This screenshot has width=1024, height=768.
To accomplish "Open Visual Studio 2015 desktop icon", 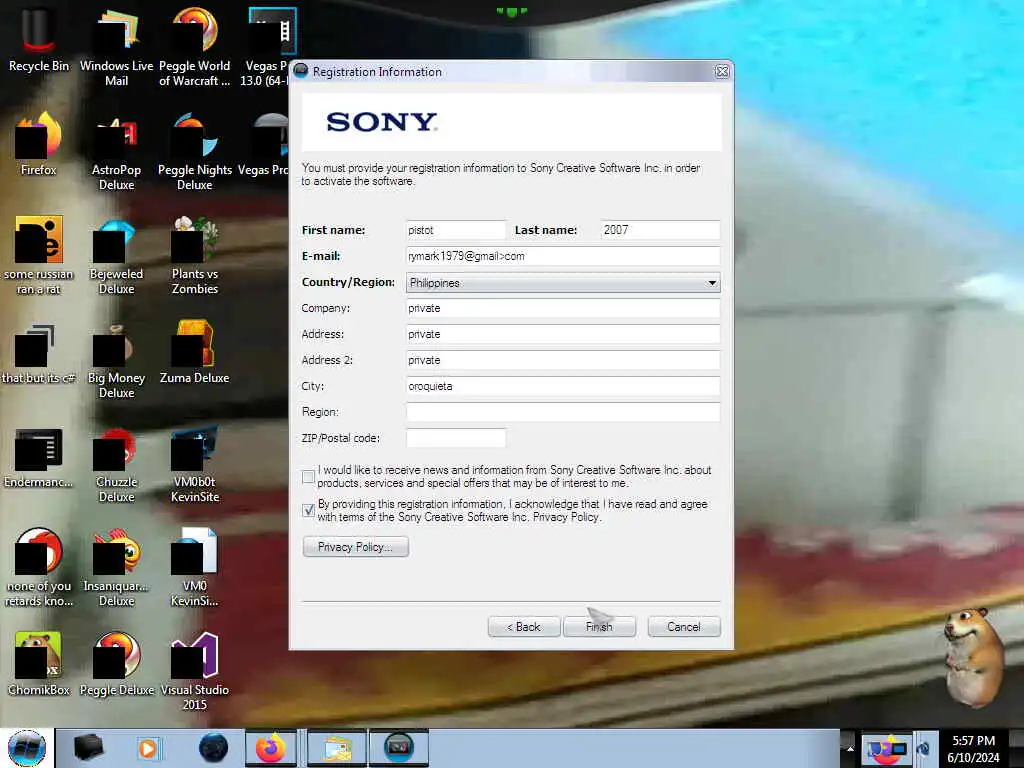I will pyautogui.click(x=195, y=671).
